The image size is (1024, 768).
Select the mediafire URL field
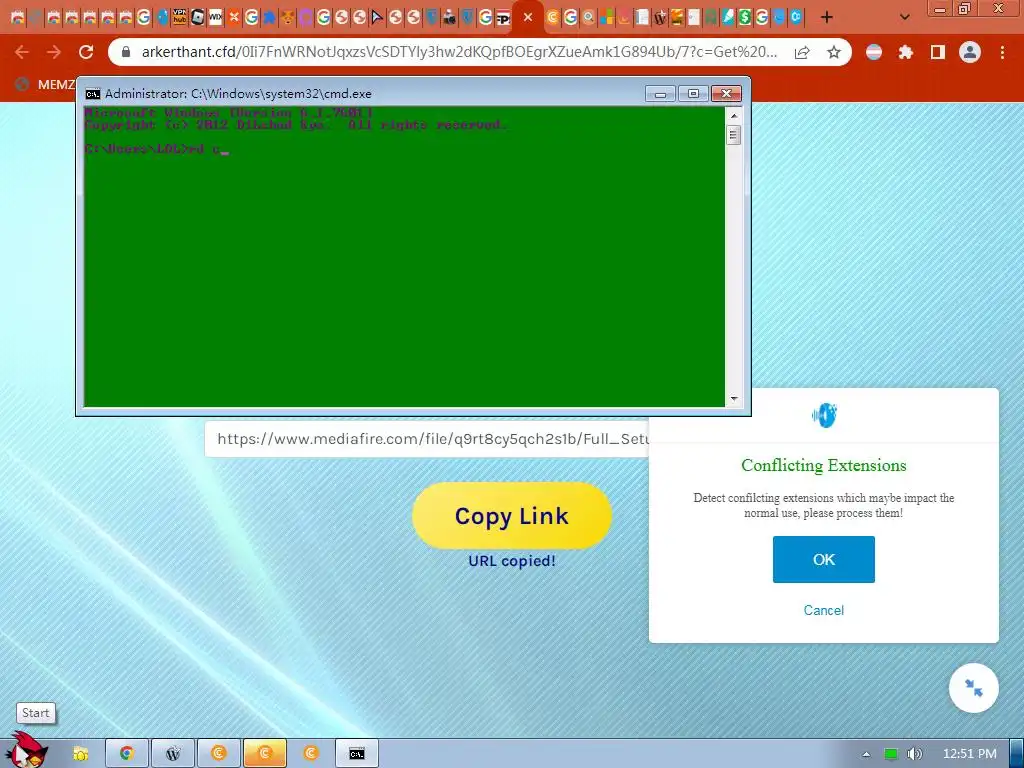pos(426,439)
